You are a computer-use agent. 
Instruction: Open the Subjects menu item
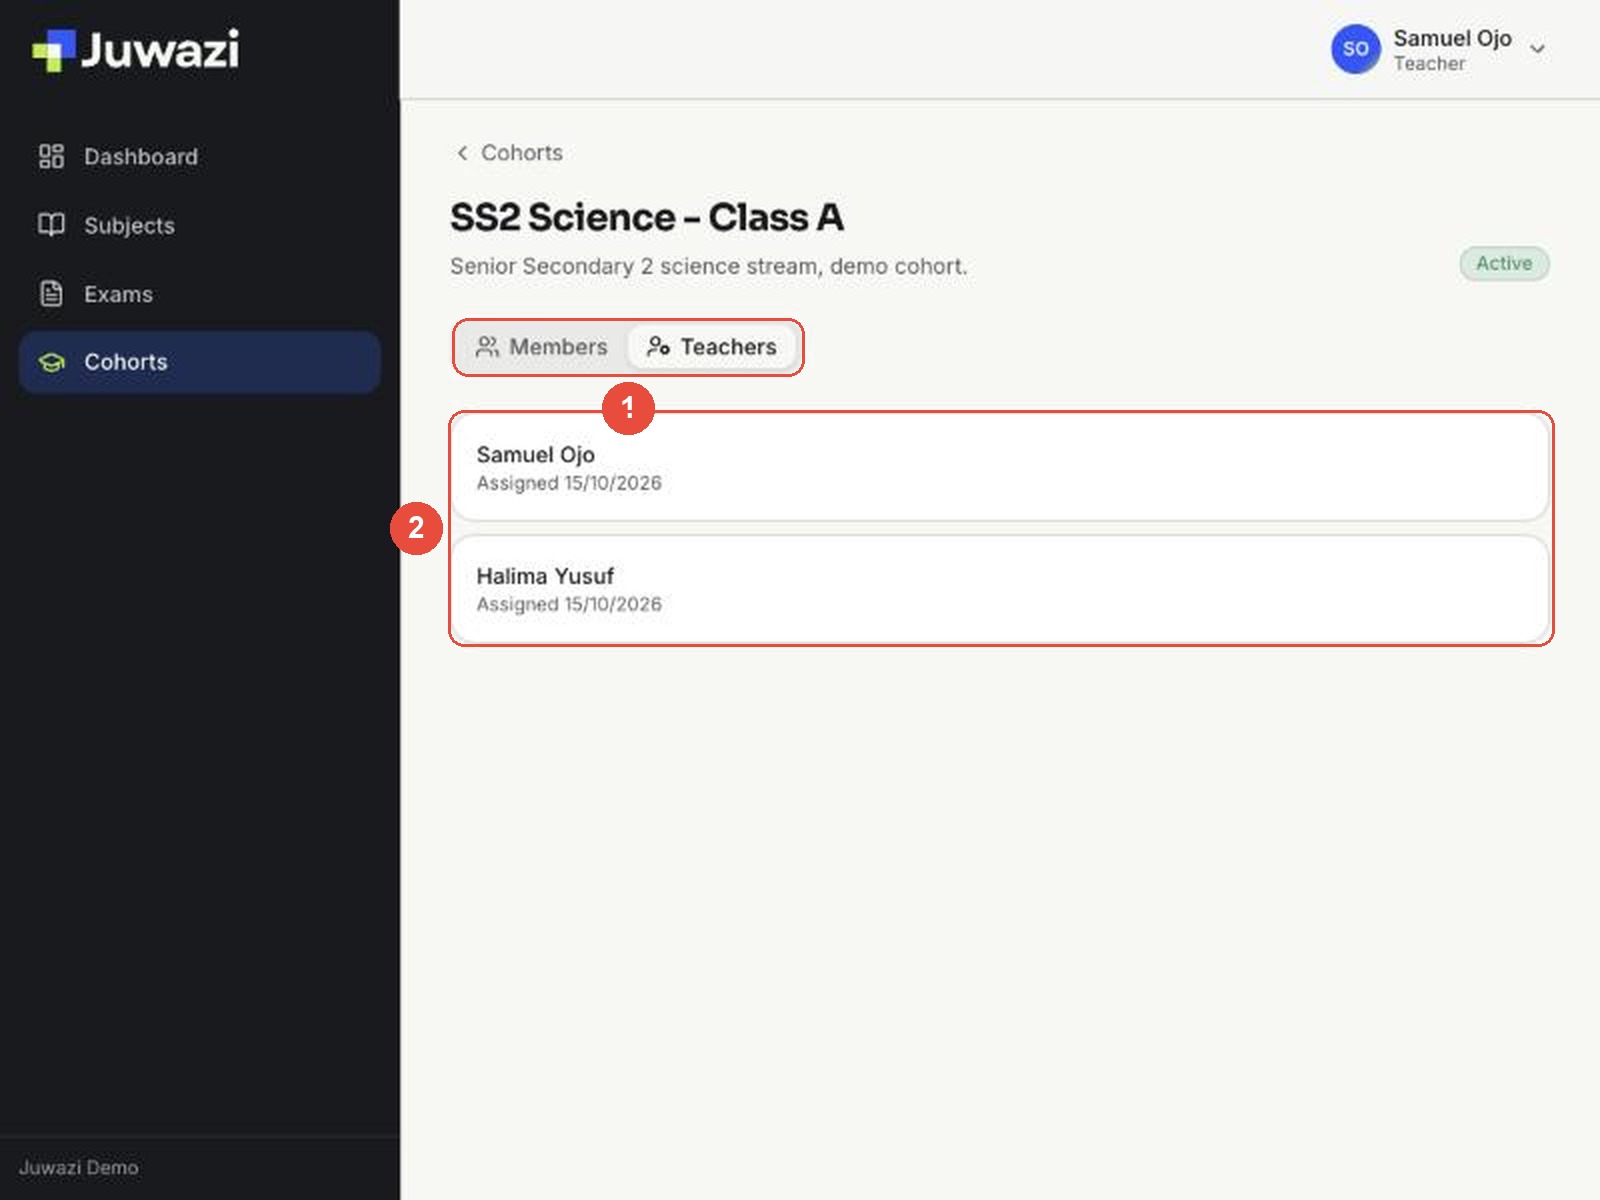[200, 225]
